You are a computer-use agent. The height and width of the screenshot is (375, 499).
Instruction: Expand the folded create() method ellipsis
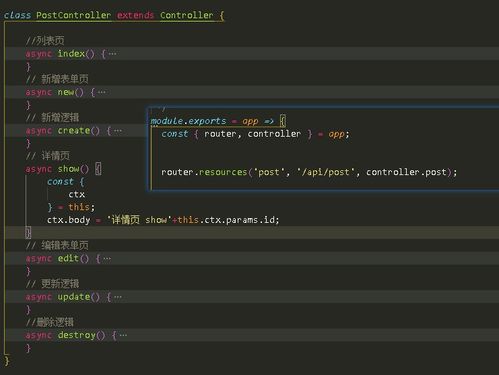click(x=118, y=130)
